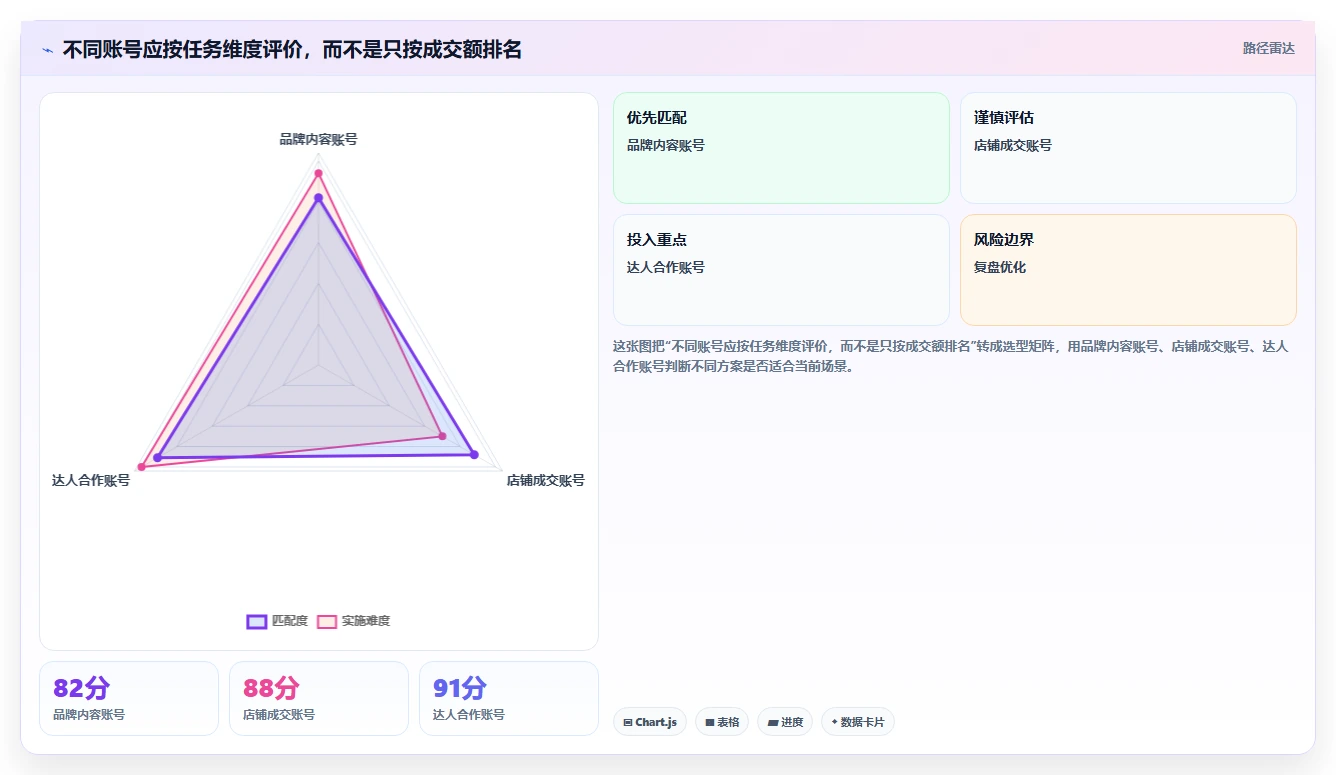Open the 谨慎评估 card

pyautogui.click(x=1128, y=148)
